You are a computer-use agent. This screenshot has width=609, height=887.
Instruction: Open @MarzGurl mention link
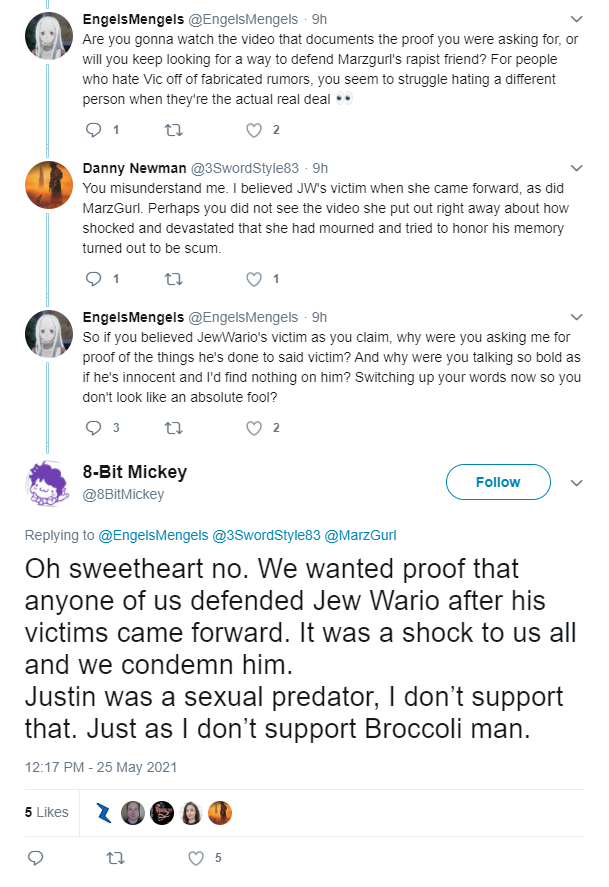[360, 535]
